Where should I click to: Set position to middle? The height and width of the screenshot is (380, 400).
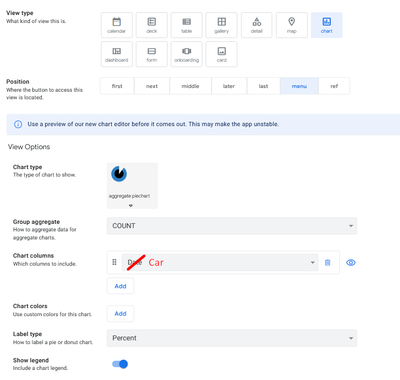pyautogui.click(x=190, y=86)
